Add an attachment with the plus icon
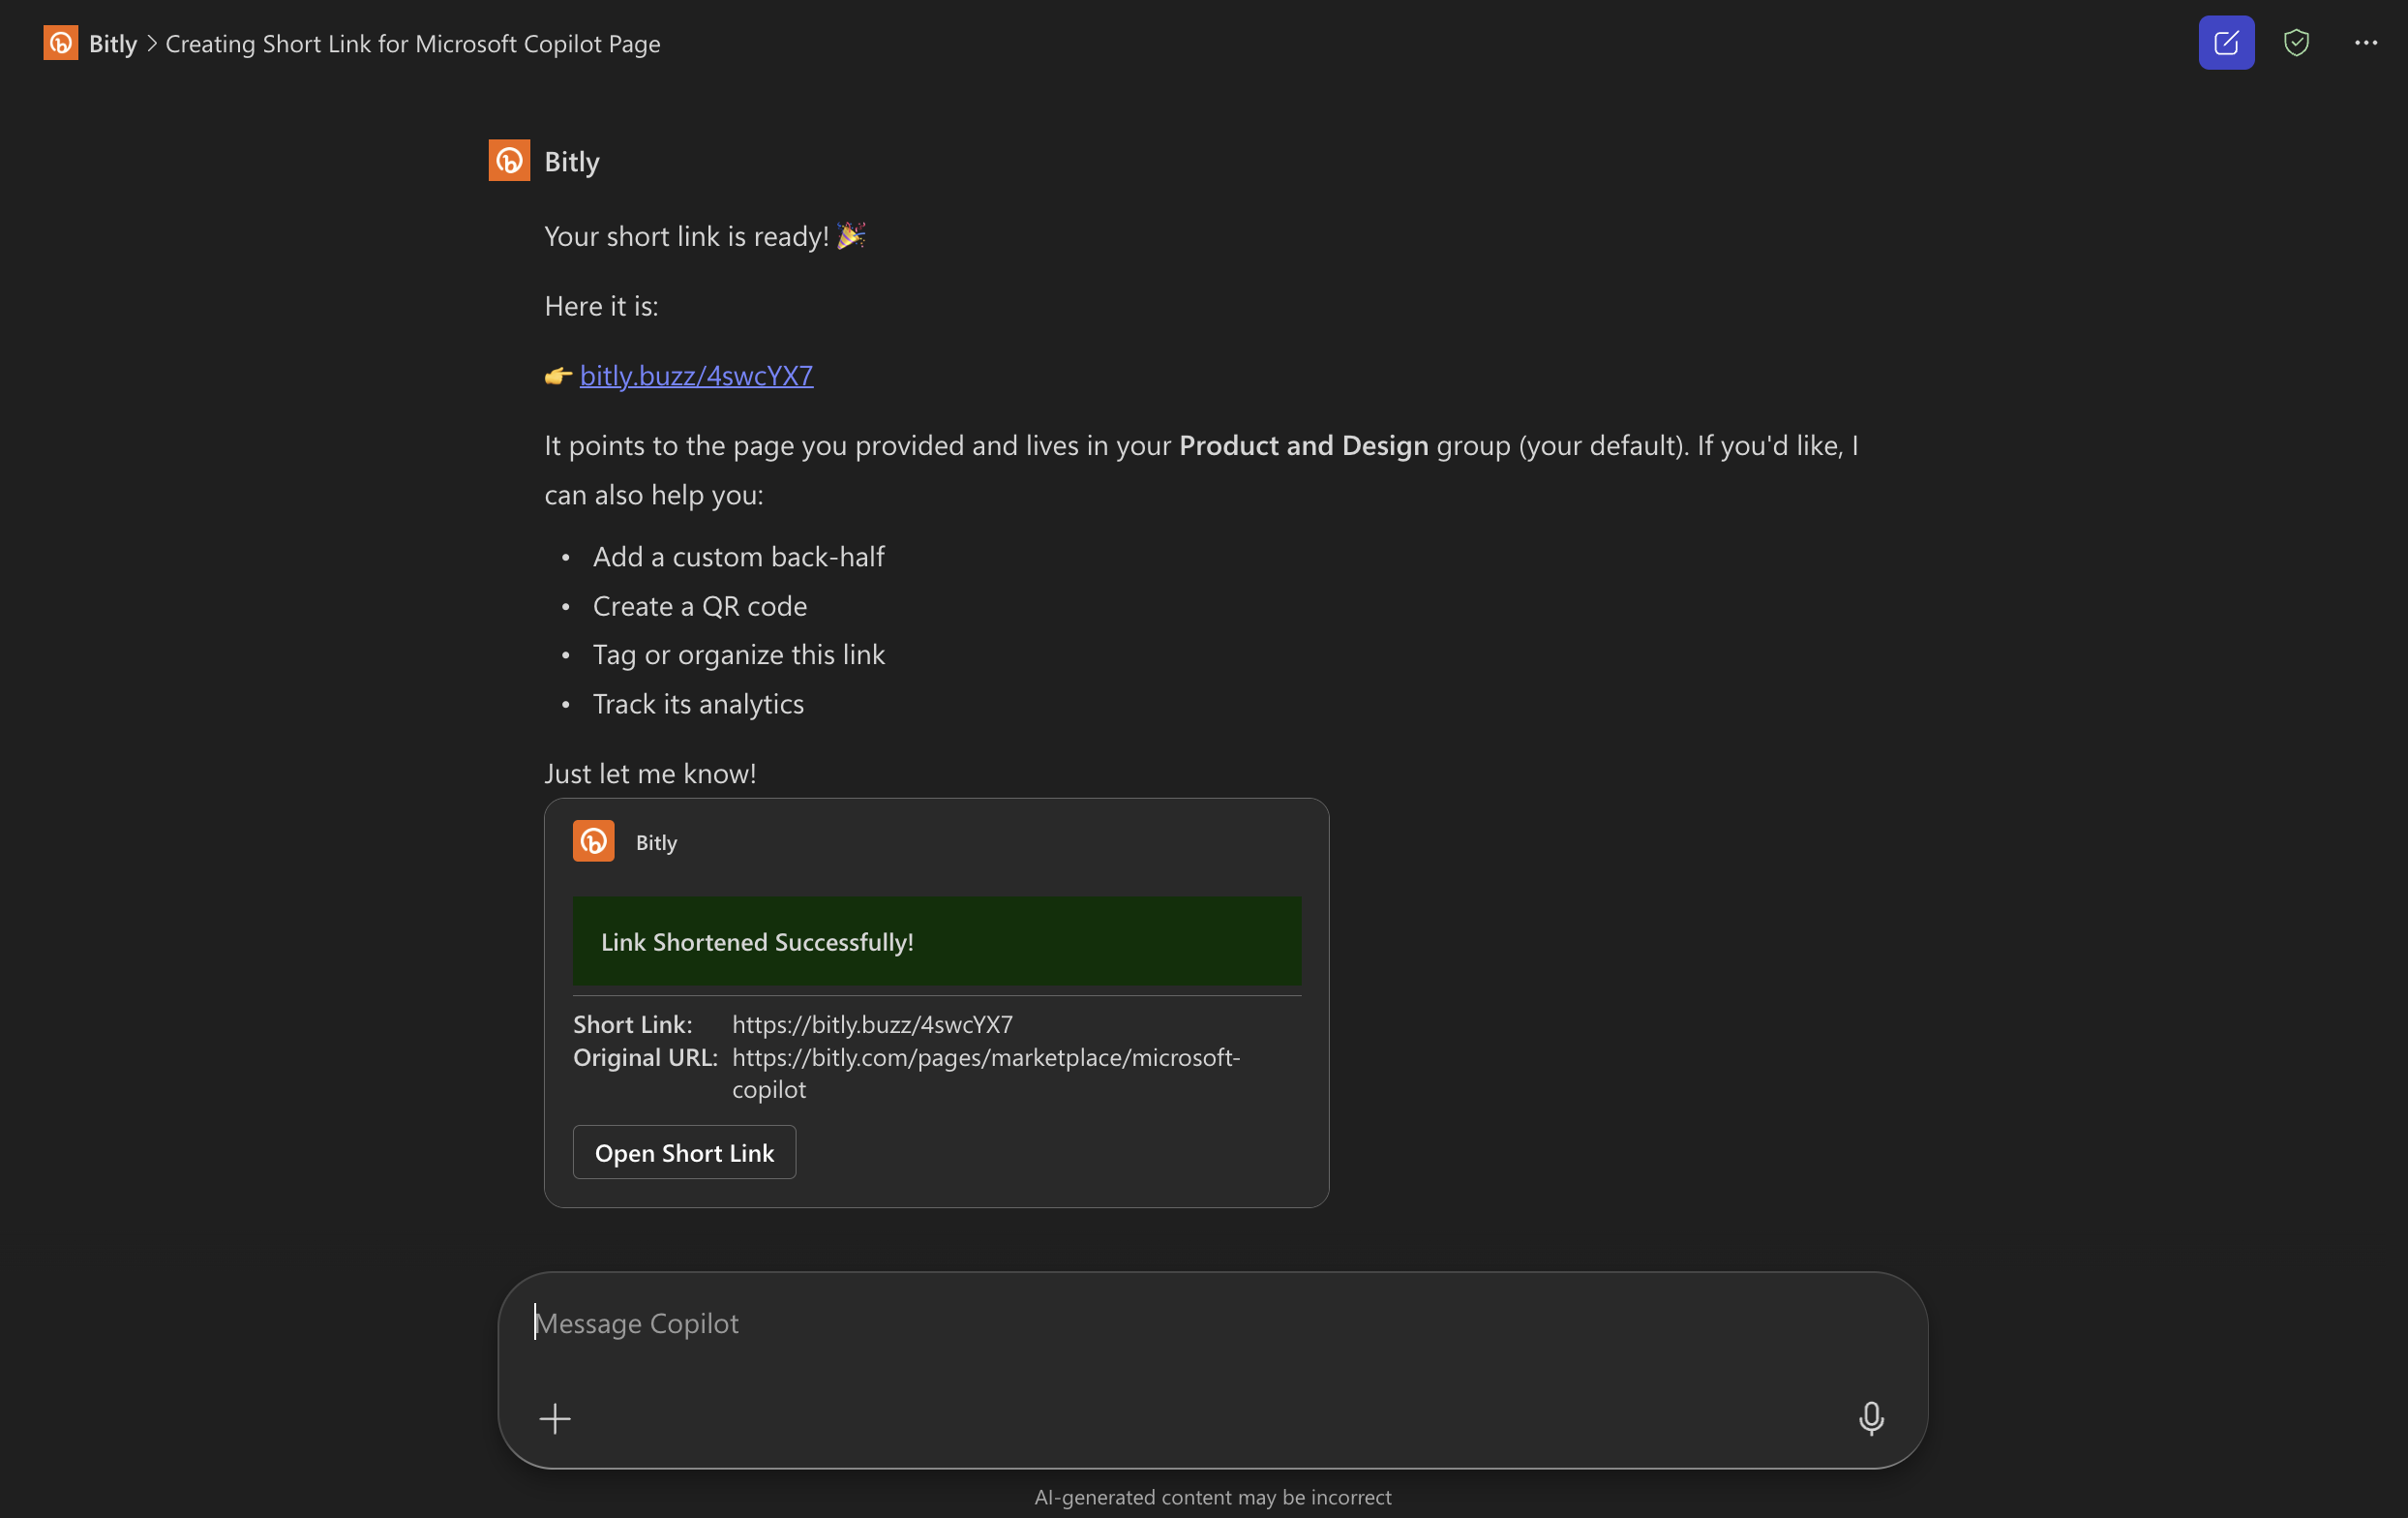 click(555, 1418)
